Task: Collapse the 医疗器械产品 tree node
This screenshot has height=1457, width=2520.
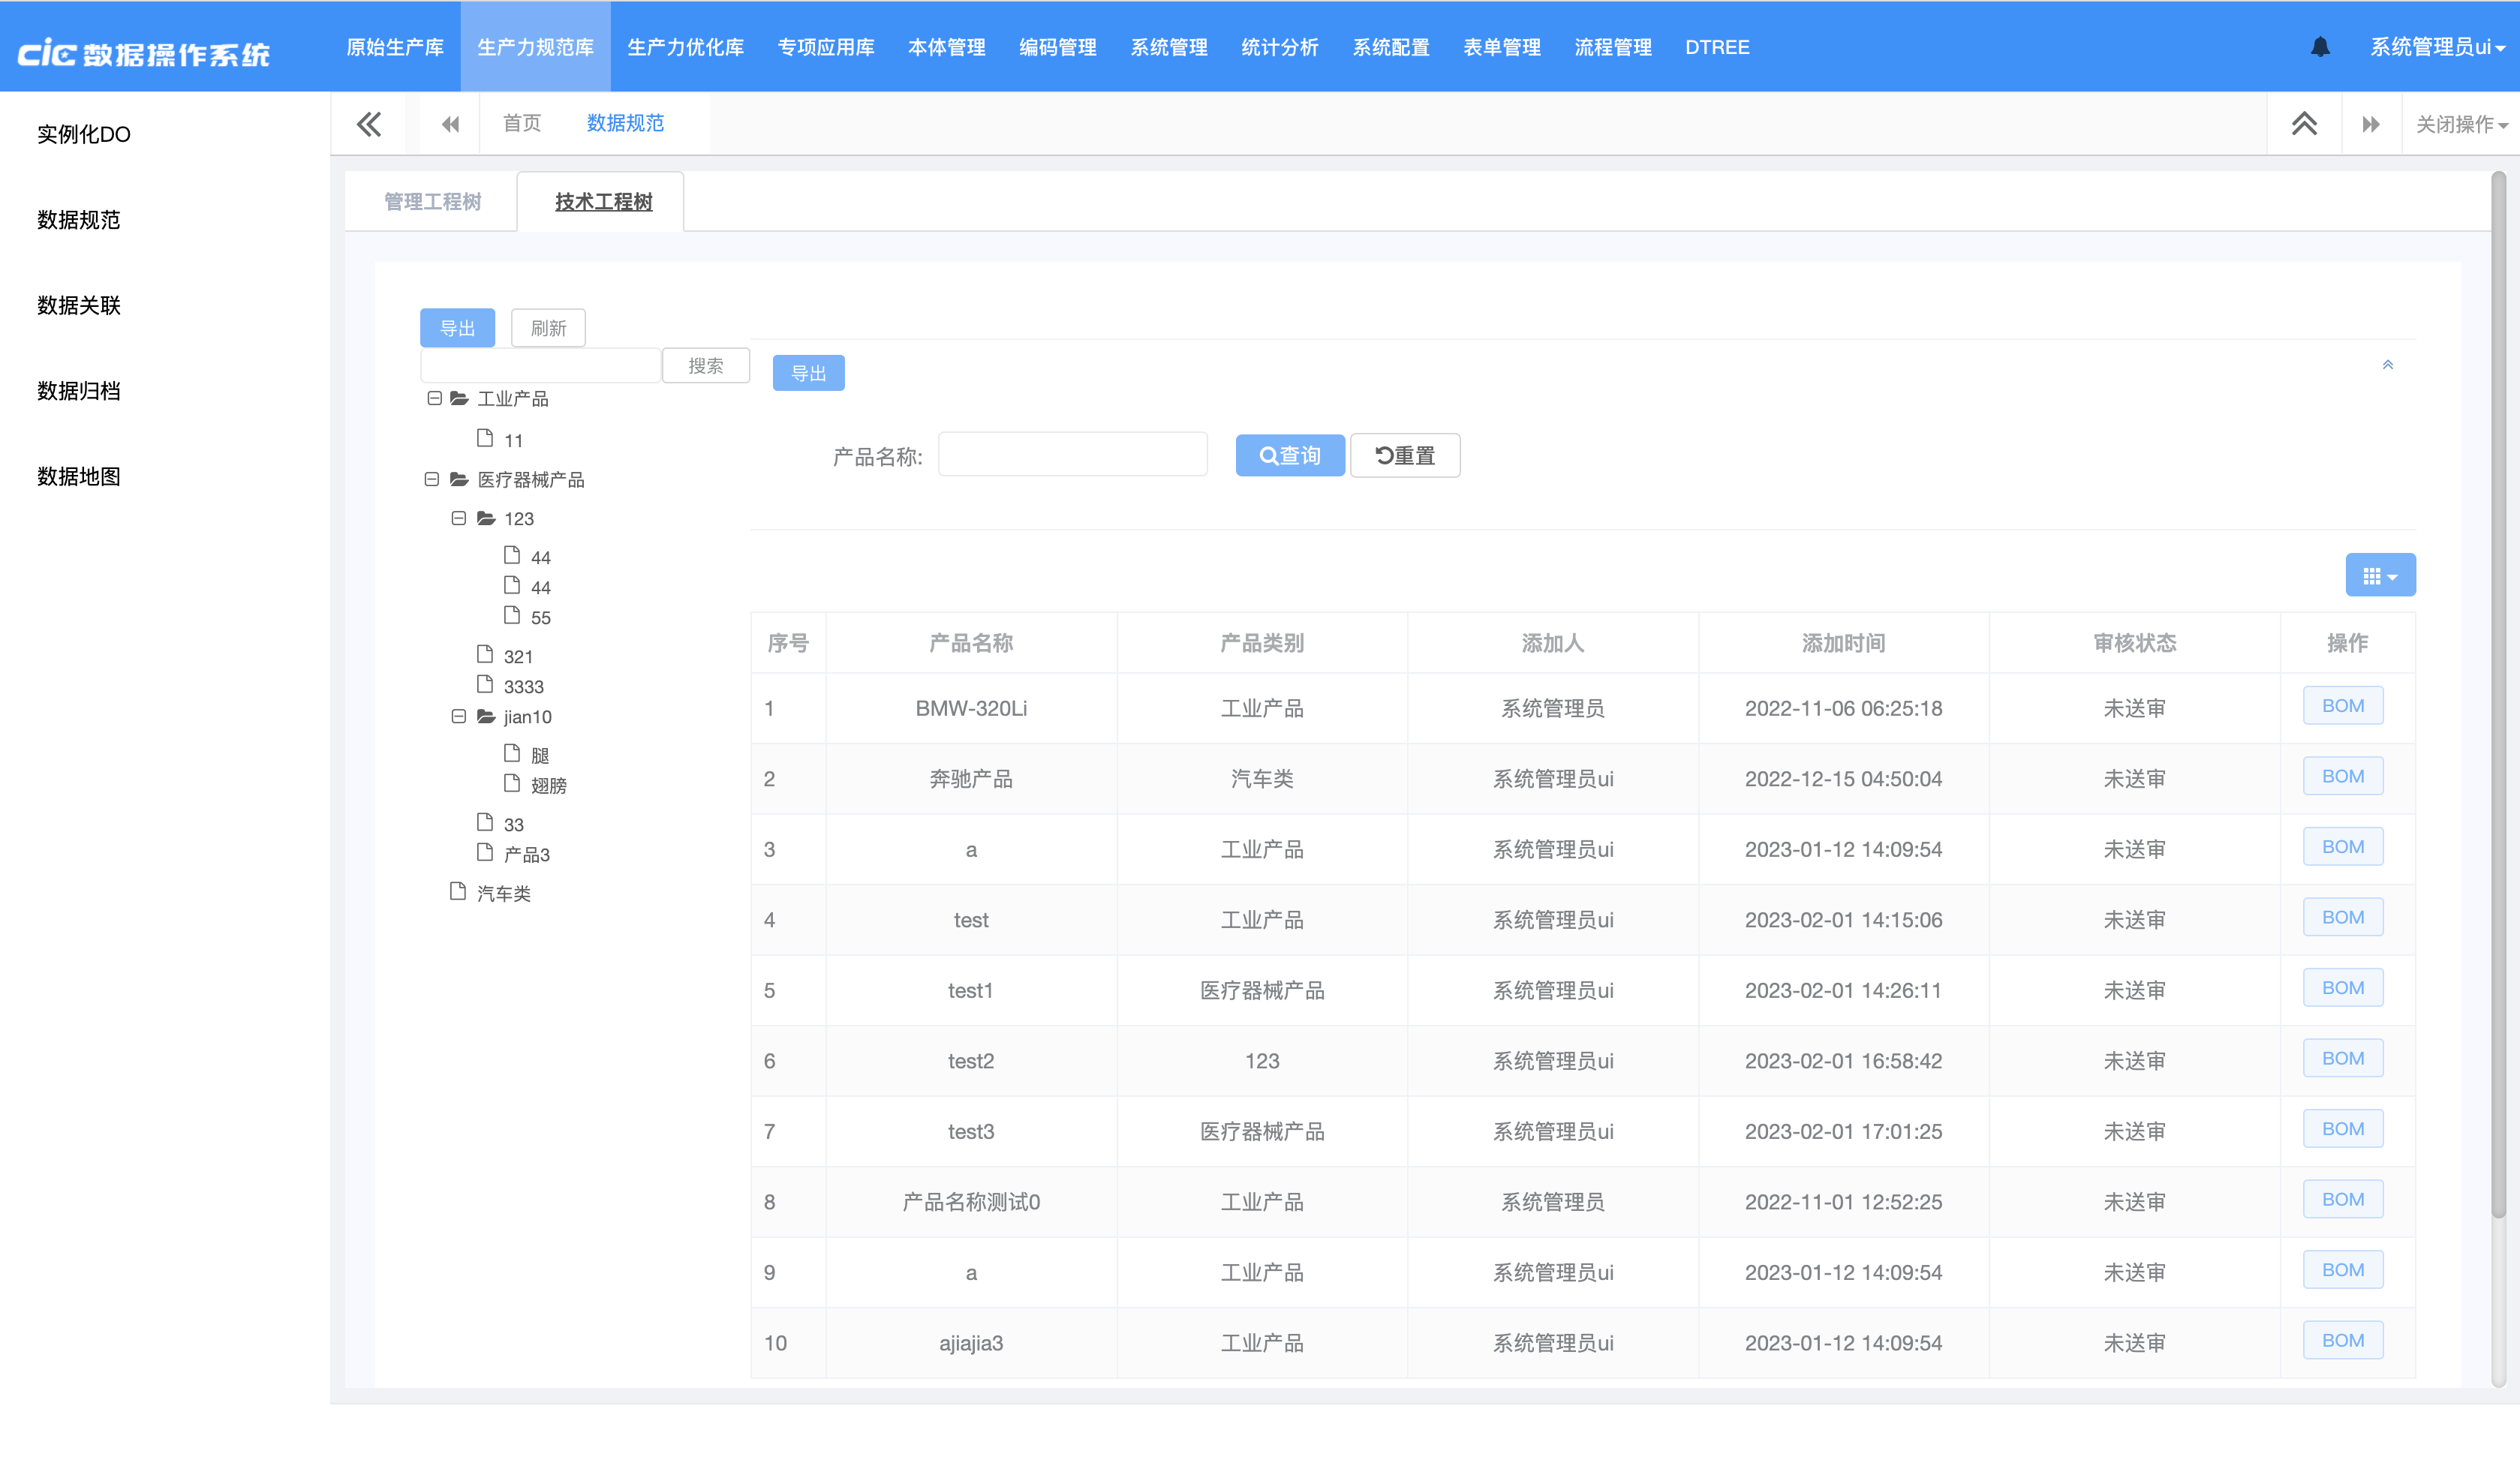Action: (432, 479)
